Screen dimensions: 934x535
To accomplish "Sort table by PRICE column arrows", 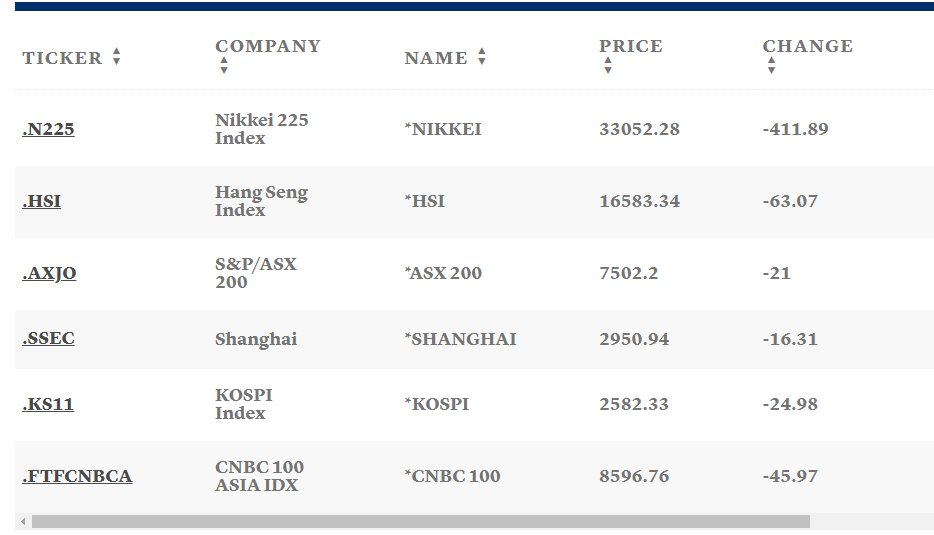I will [x=608, y=65].
